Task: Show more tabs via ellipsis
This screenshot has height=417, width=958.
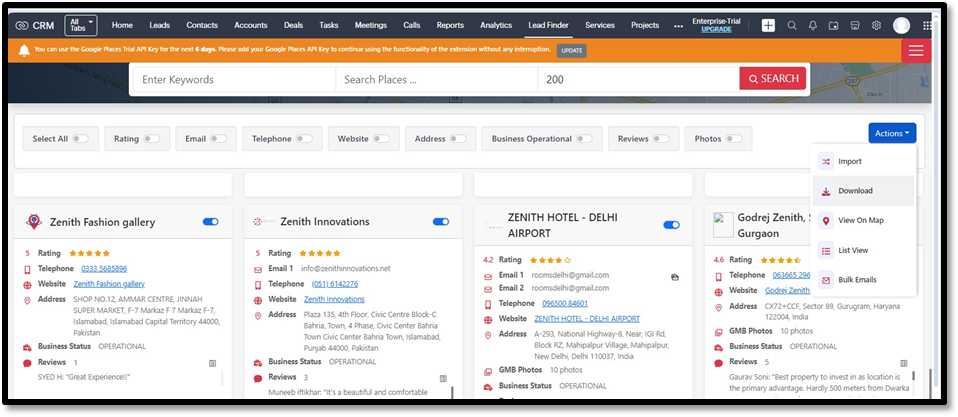Action: (679, 25)
